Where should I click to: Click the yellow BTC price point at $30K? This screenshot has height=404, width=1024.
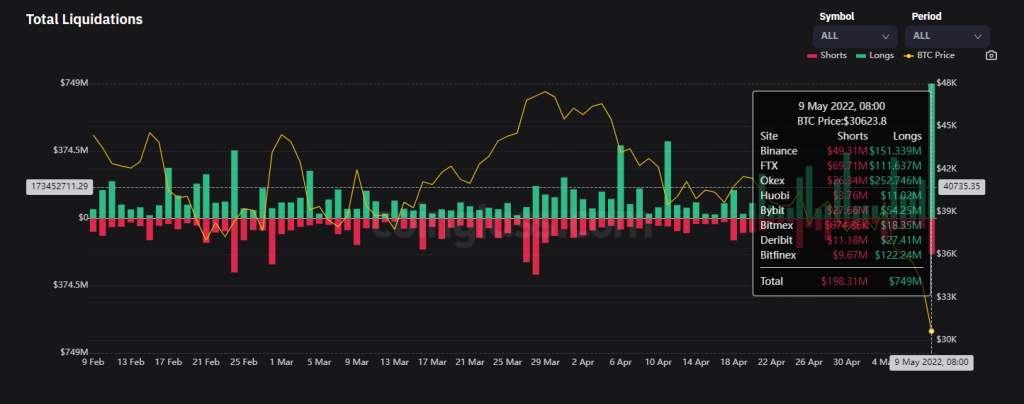pos(932,331)
